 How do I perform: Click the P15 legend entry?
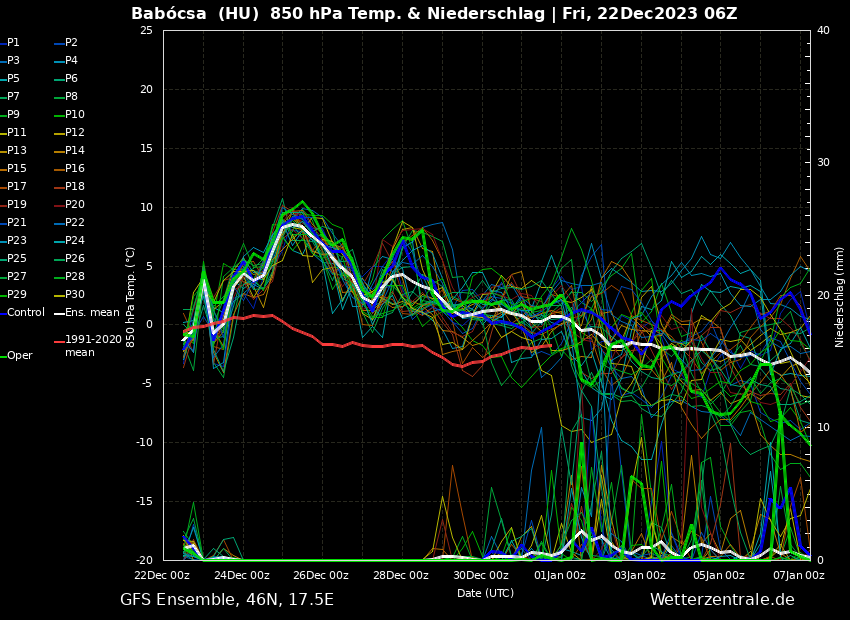point(17,169)
